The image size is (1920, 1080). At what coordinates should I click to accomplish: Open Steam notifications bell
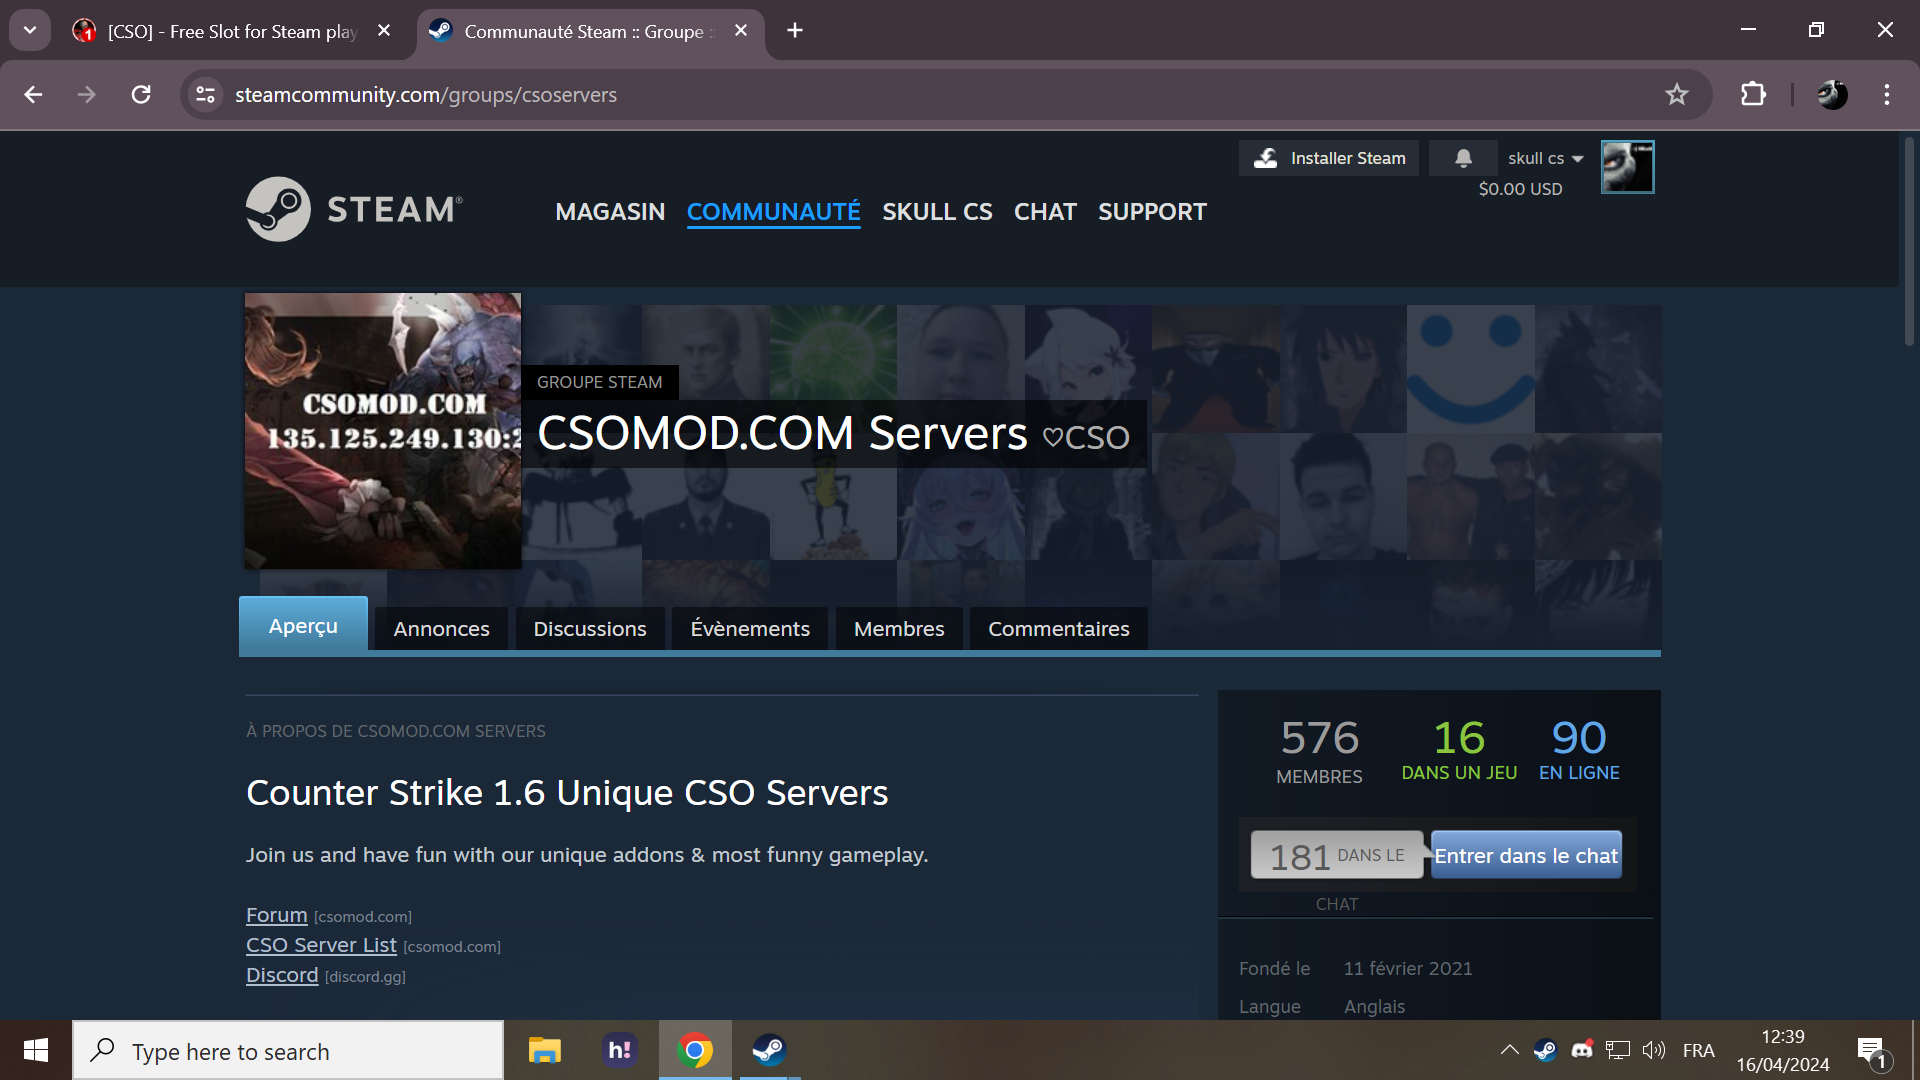click(1463, 158)
